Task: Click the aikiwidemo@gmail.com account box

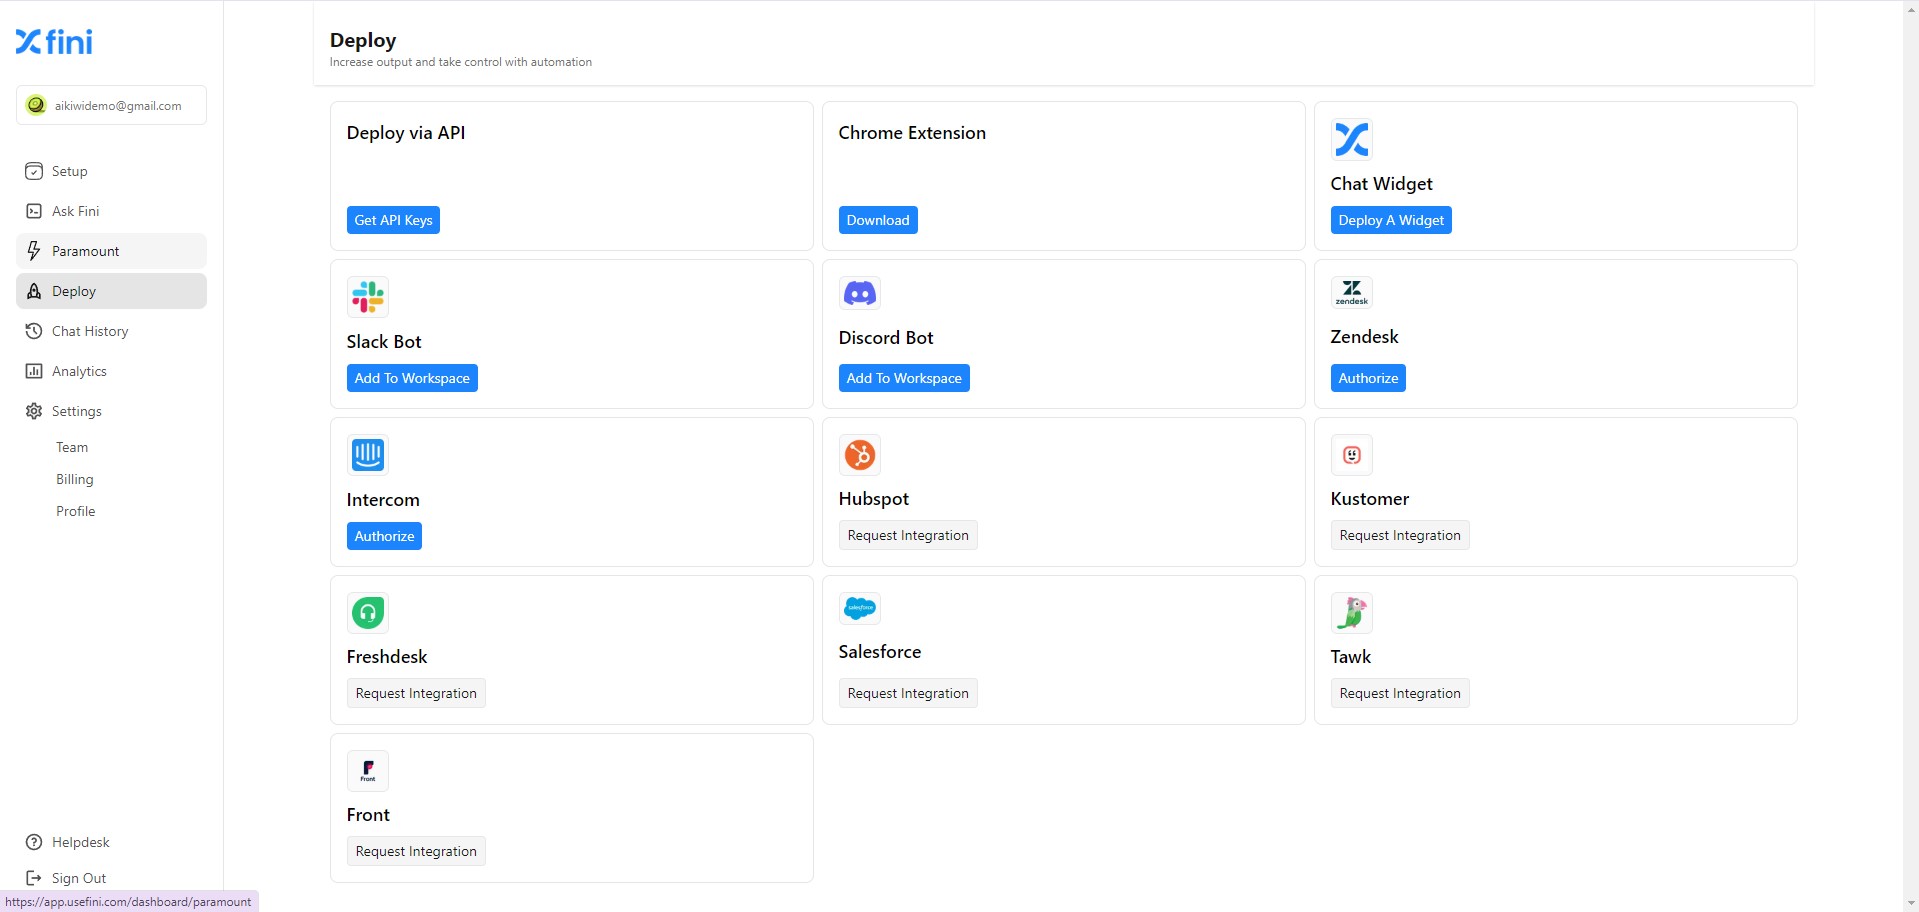Action: pos(111,105)
